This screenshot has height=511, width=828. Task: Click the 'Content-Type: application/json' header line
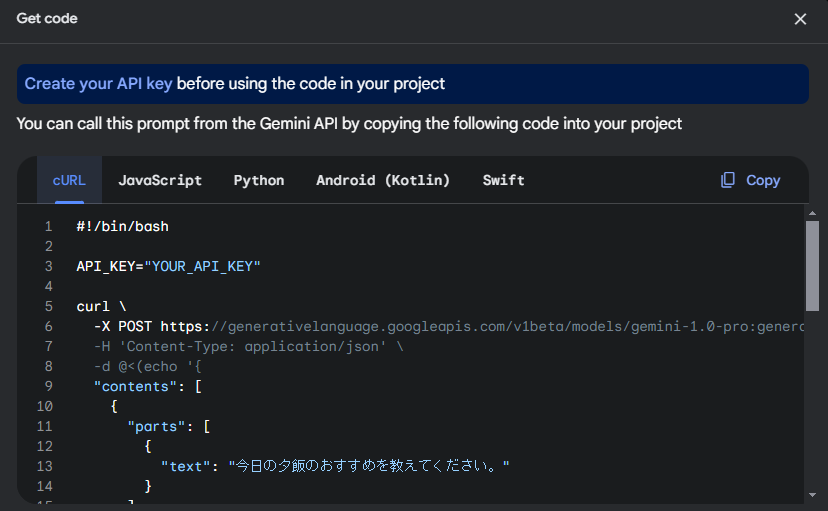[248, 346]
